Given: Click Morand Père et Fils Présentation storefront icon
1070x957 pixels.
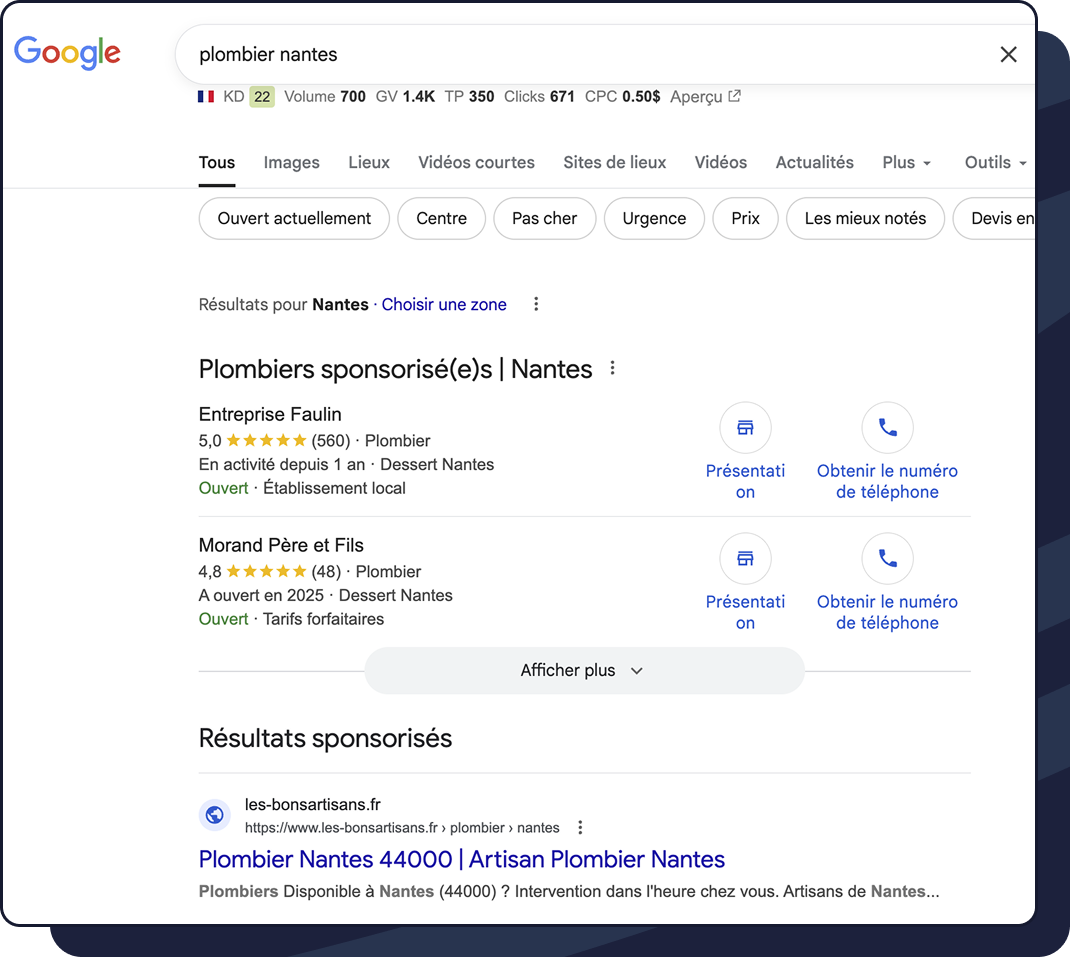Looking at the screenshot, I should pos(745,558).
